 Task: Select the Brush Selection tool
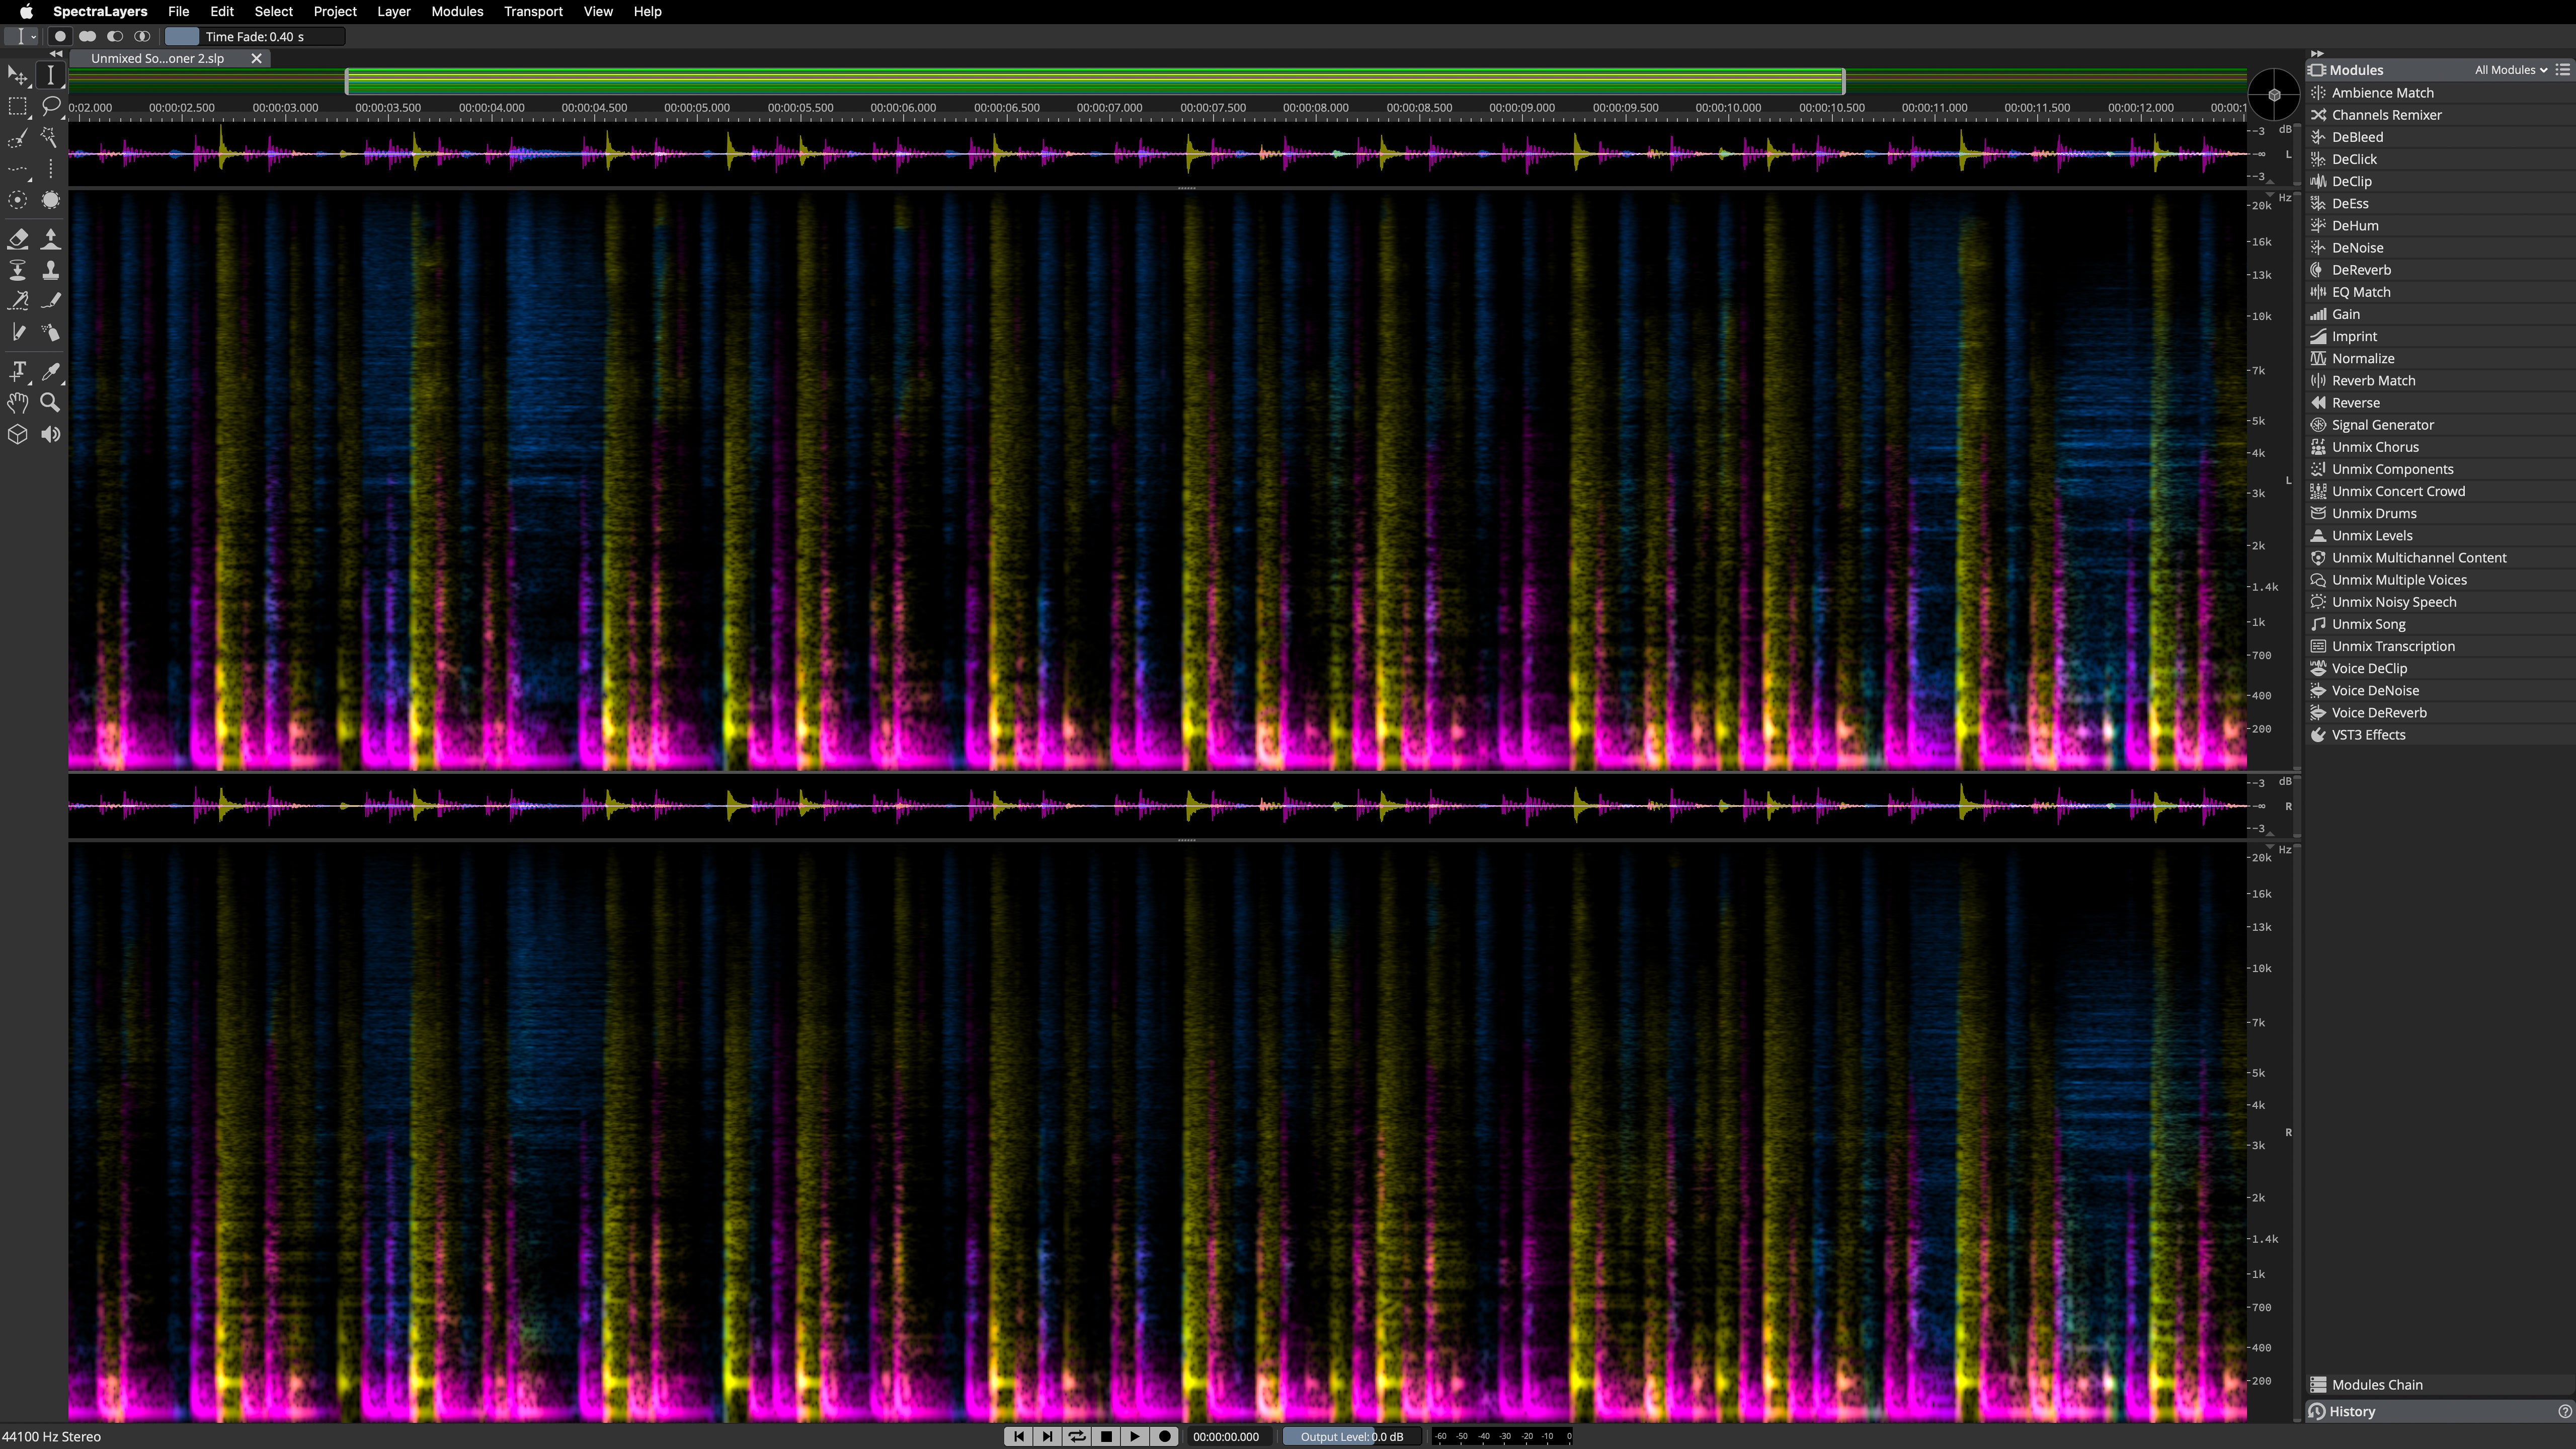click(x=17, y=138)
